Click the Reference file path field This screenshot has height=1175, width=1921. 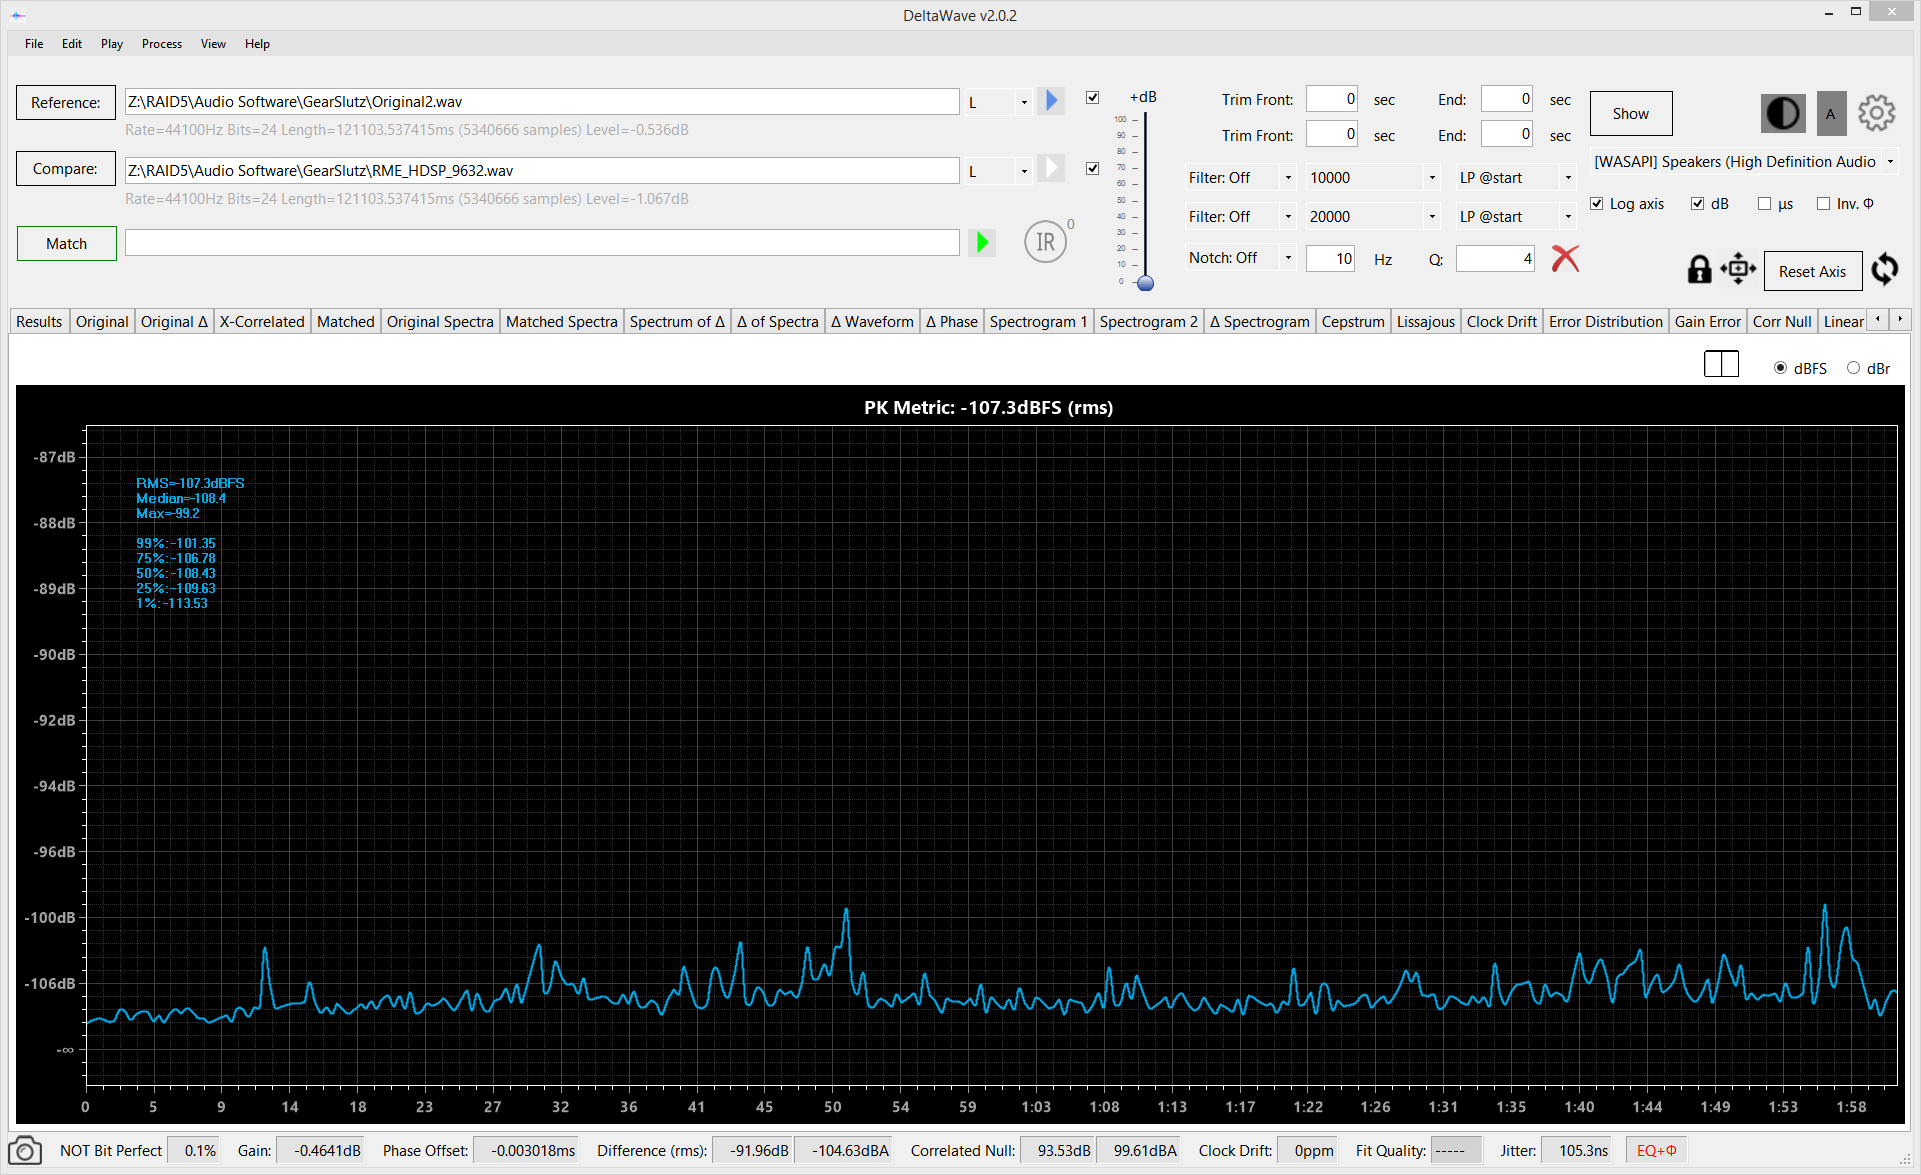pyautogui.click(x=542, y=102)
